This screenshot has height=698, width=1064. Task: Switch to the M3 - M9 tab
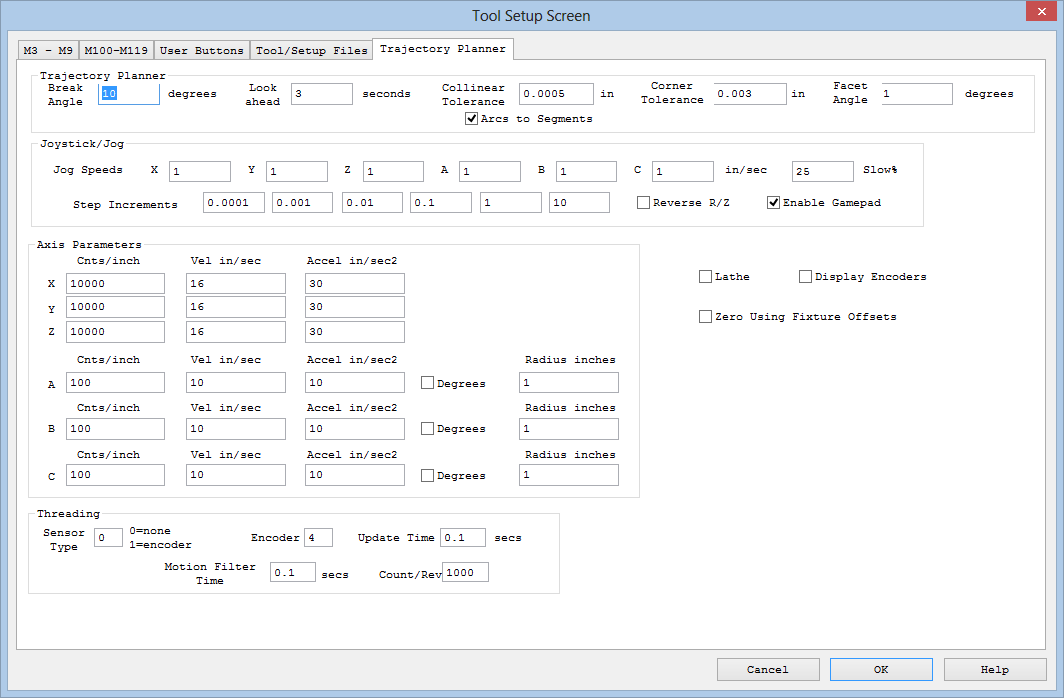point(46,49)
